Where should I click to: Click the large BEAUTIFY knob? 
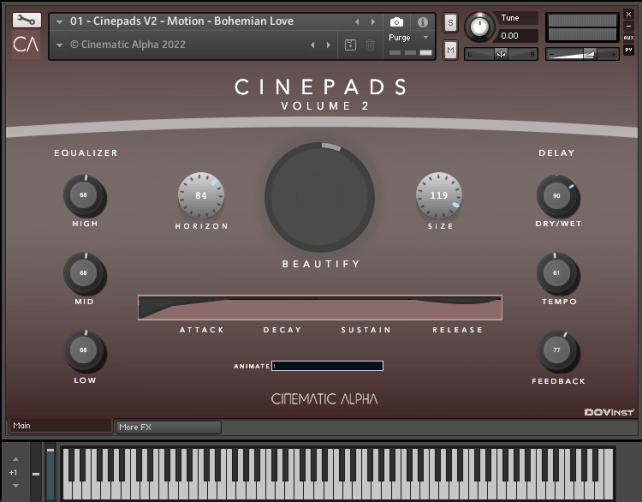320,197
